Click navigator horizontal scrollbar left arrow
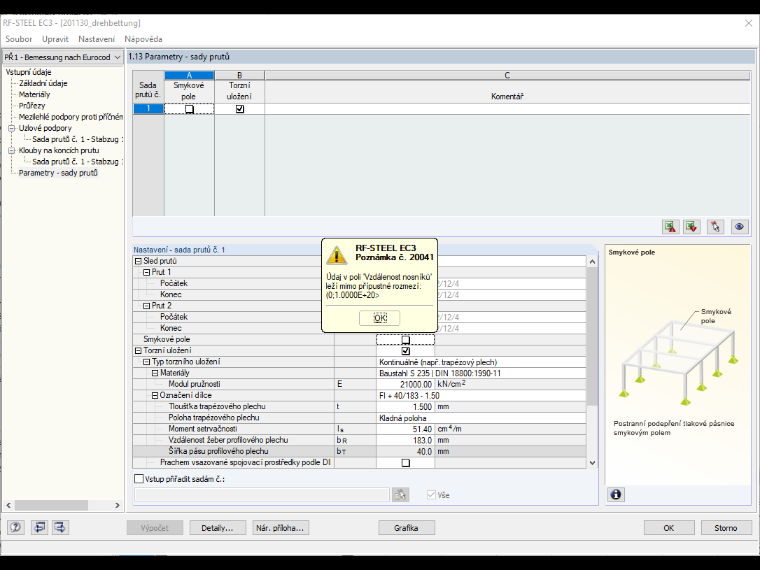This screenshot has width=760, height=570. coord(8,505)
